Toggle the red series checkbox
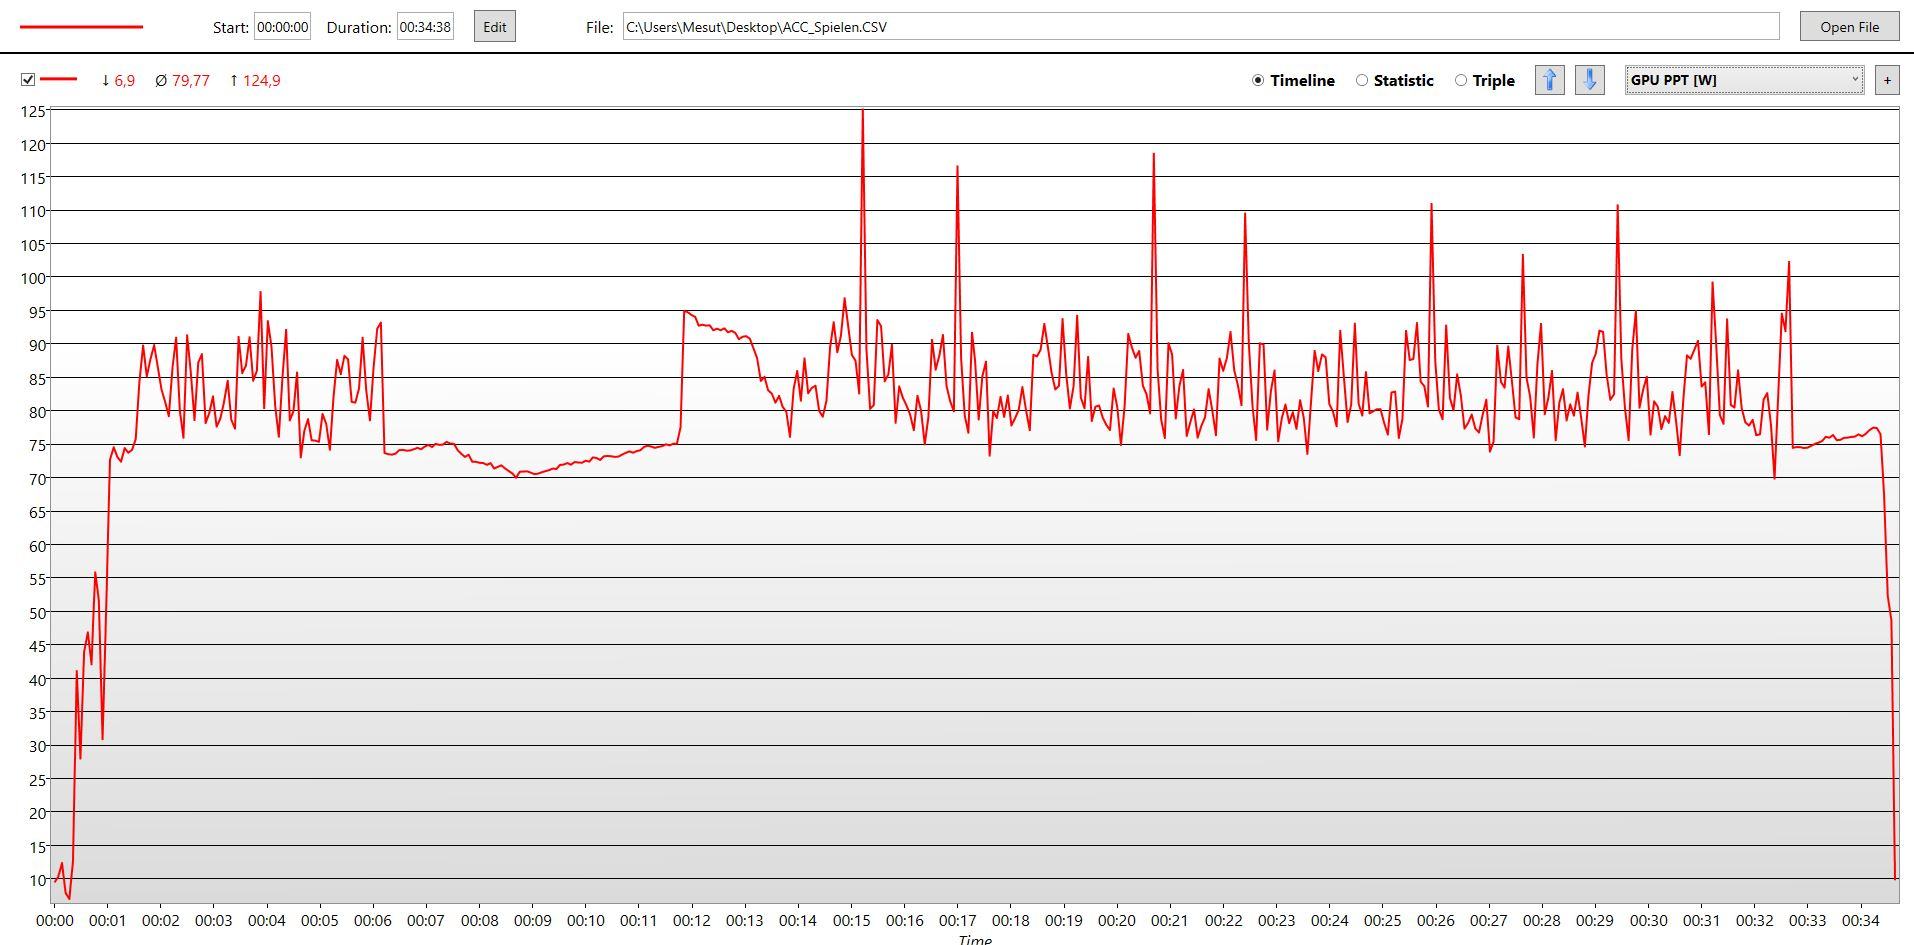Image resolution: width=1914 pixels, height=945 pixels. 28,80
